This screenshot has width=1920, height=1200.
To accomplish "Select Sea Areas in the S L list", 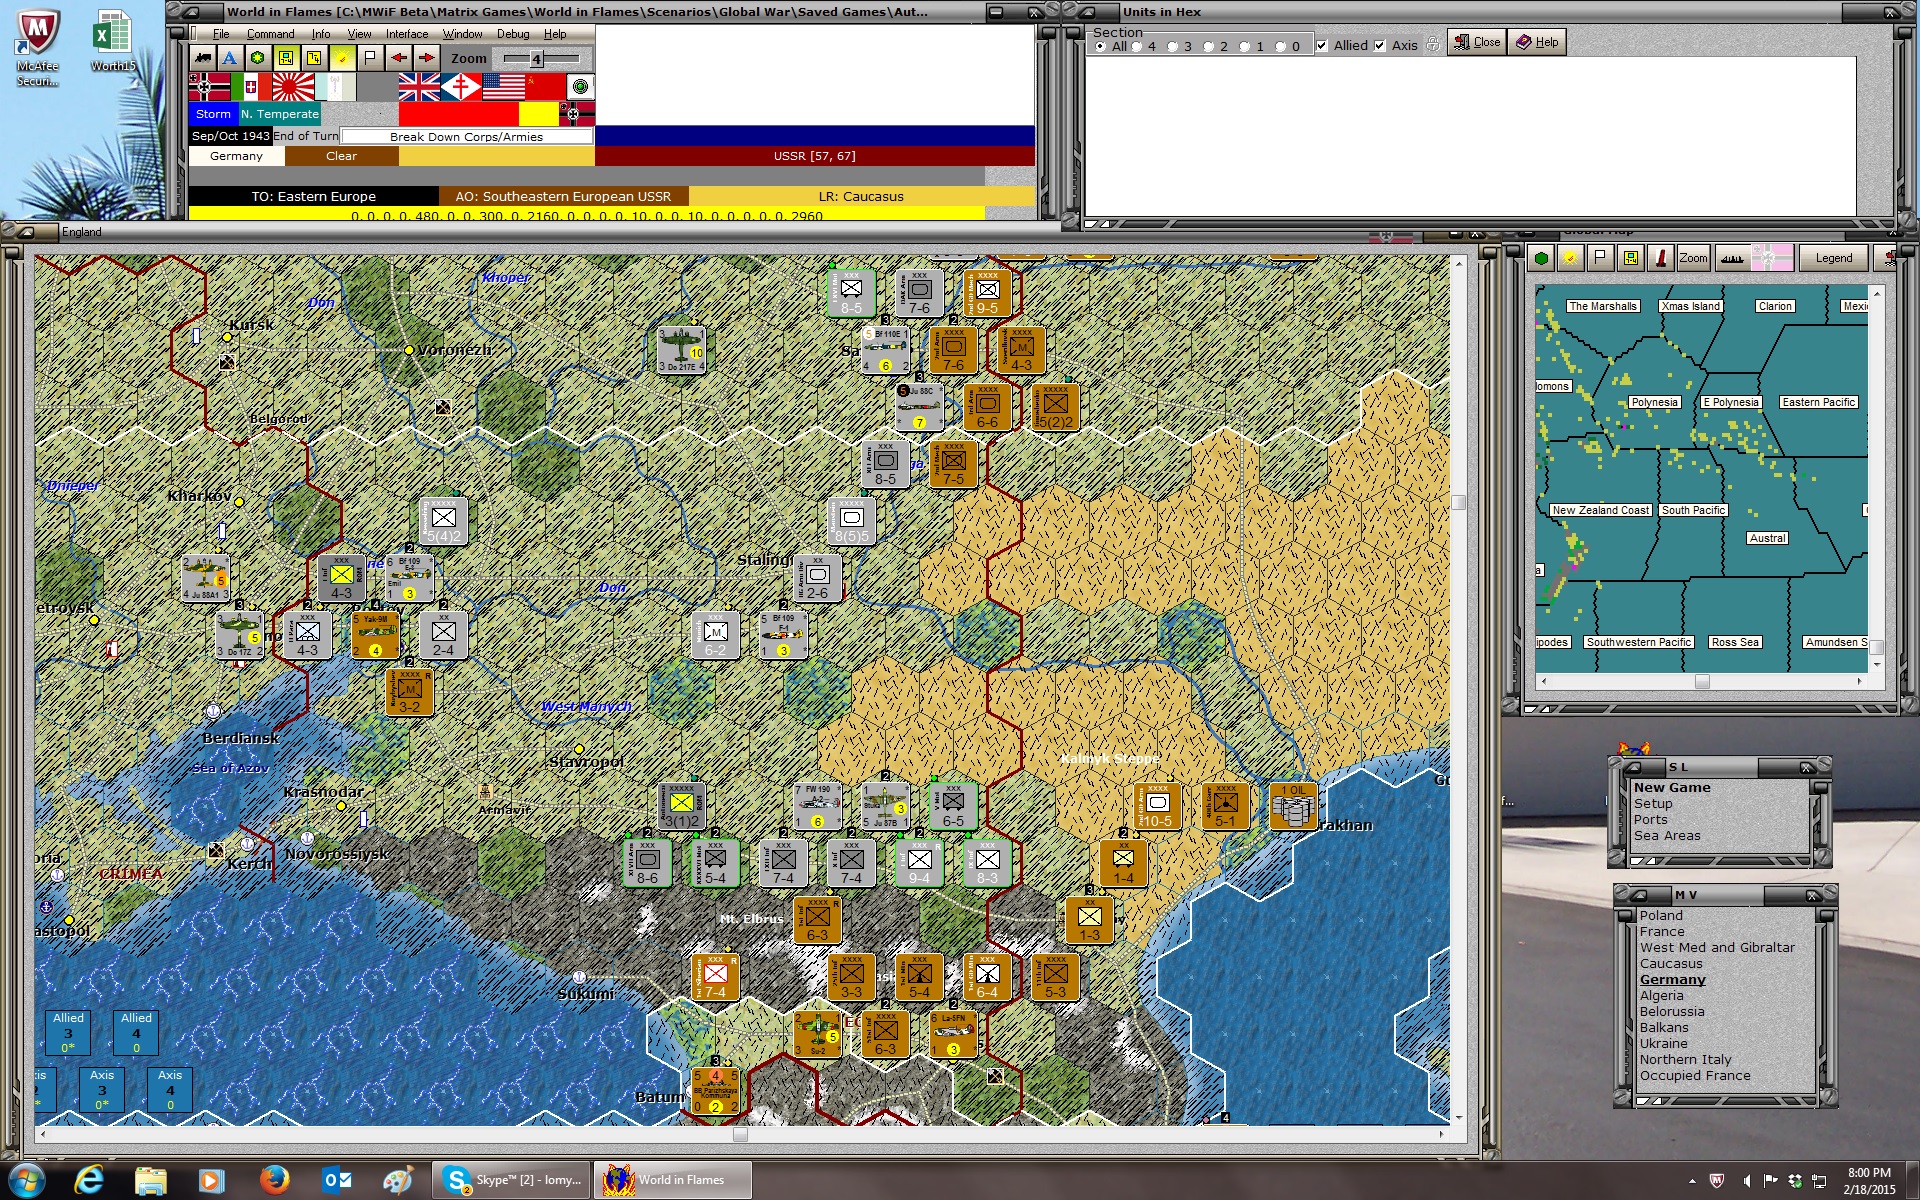I will 1667,836.
